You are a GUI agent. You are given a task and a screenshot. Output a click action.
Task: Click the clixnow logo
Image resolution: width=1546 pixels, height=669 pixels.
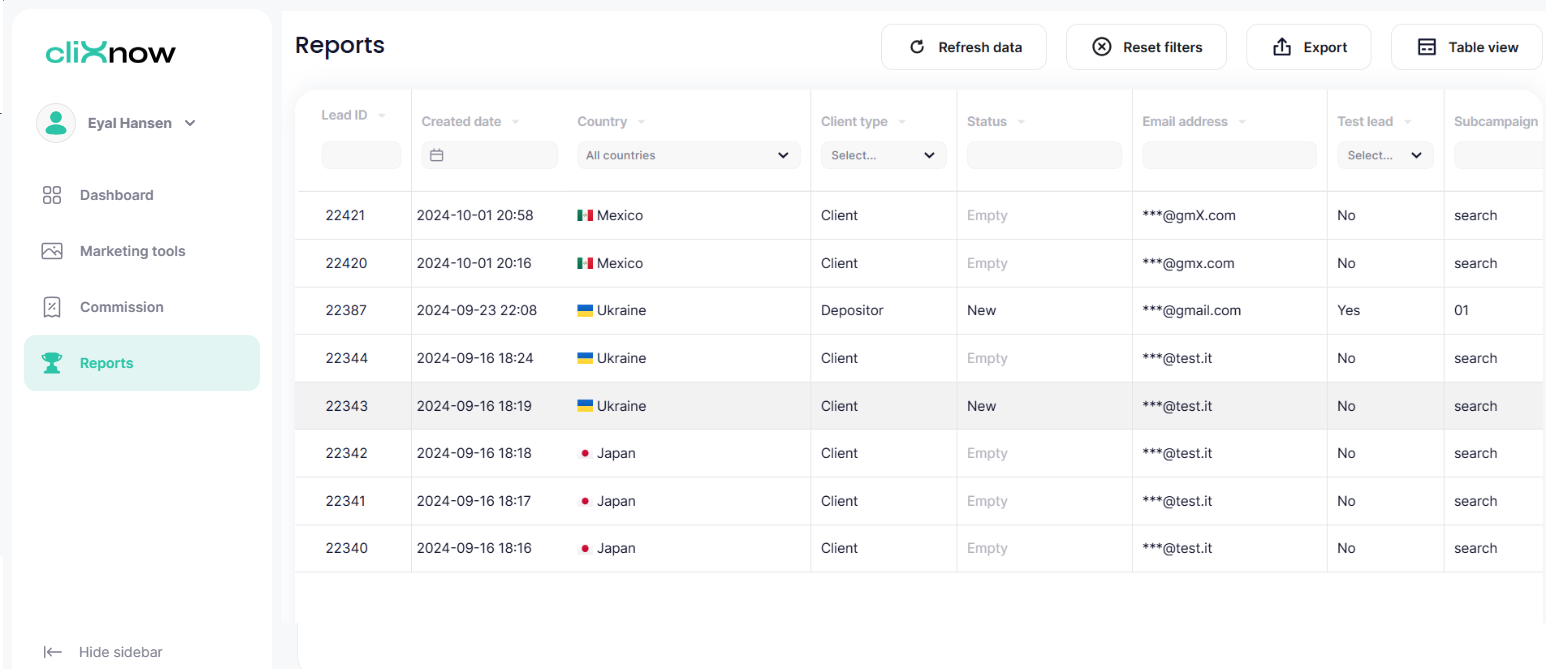[x=110, y=53]
